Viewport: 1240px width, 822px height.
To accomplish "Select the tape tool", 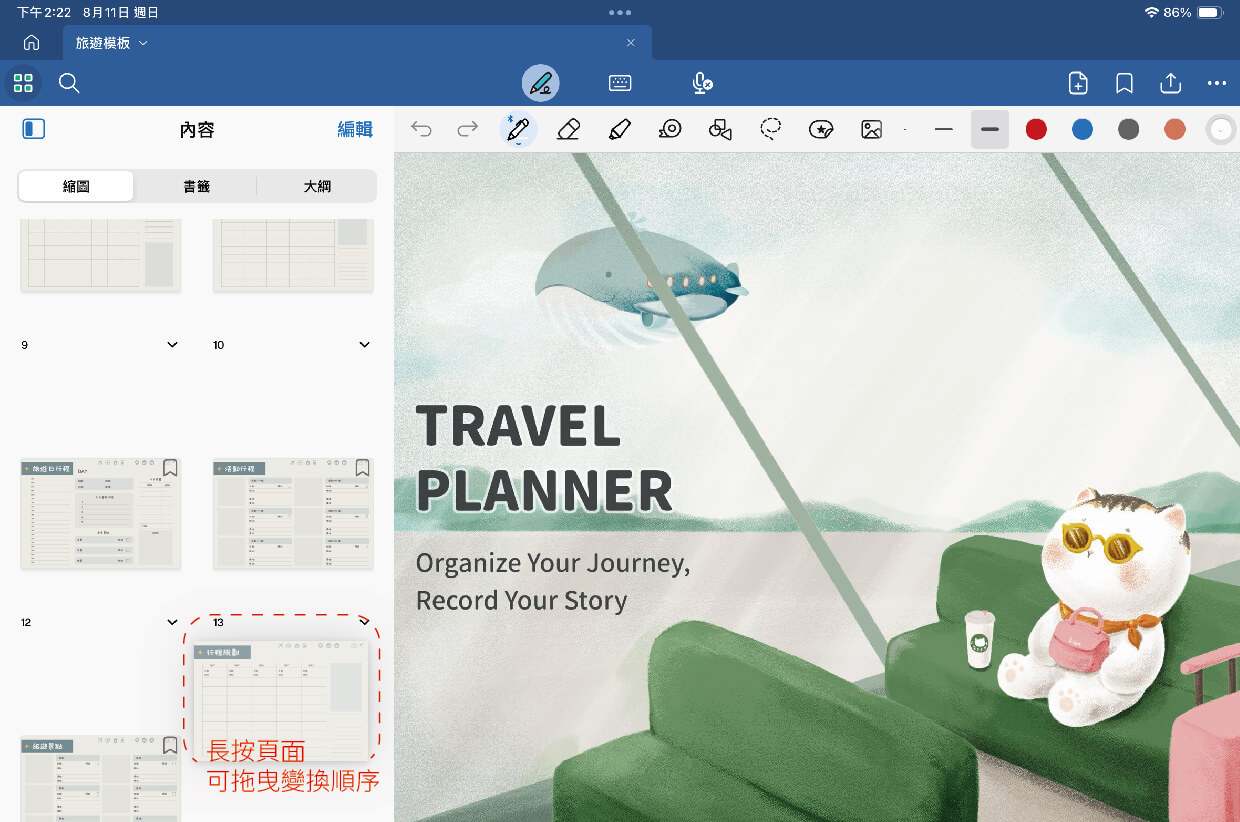I will (670, 129).
